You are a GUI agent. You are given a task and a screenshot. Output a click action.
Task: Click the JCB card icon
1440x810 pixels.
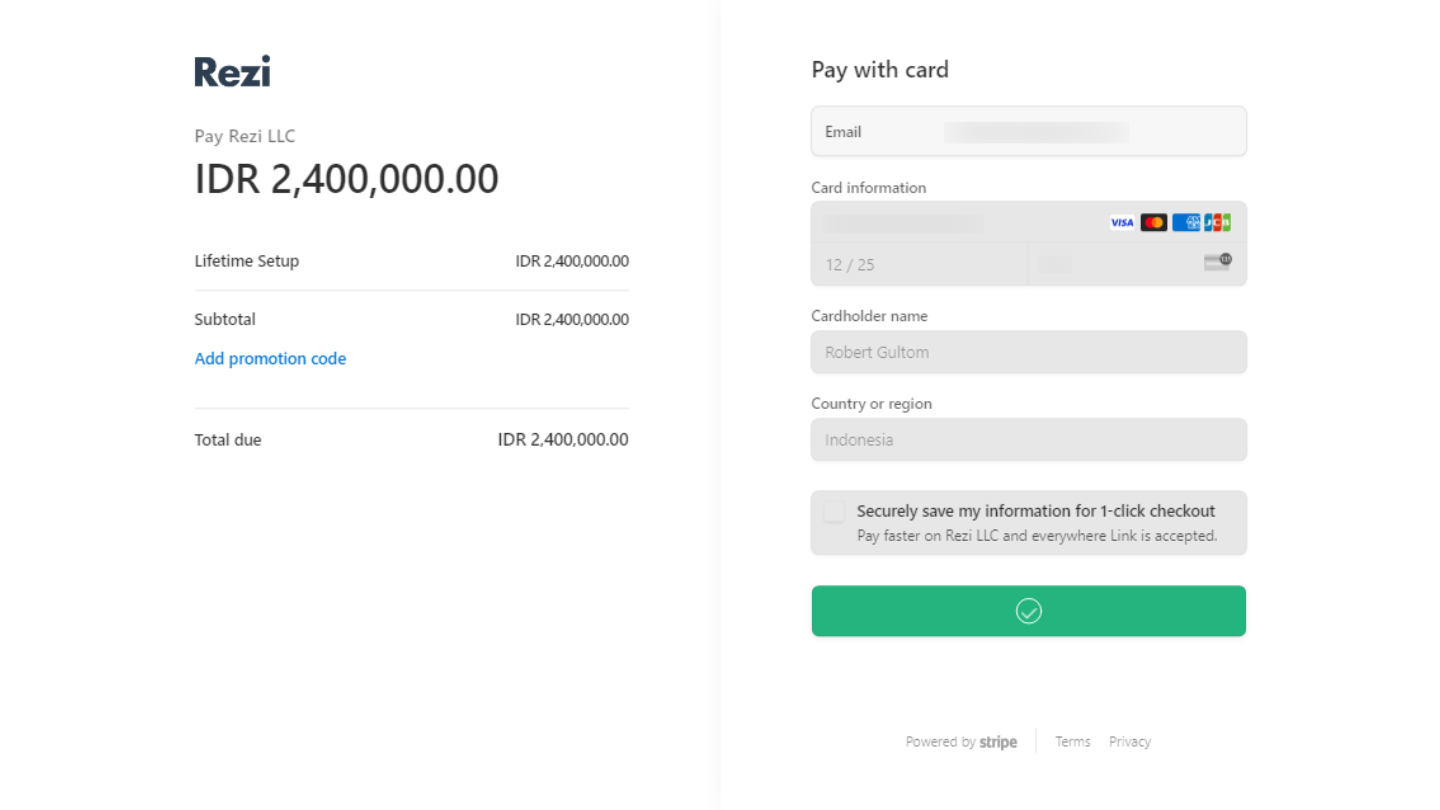click(1217, 222)
